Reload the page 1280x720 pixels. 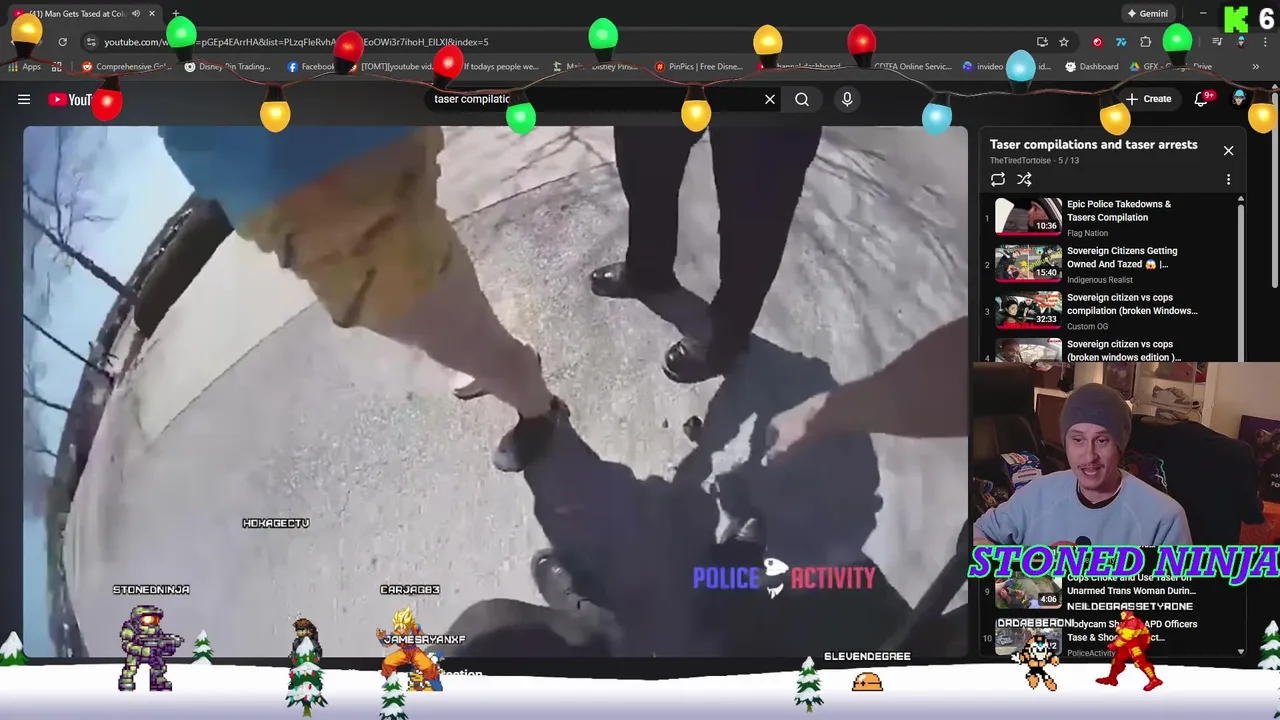62,42
